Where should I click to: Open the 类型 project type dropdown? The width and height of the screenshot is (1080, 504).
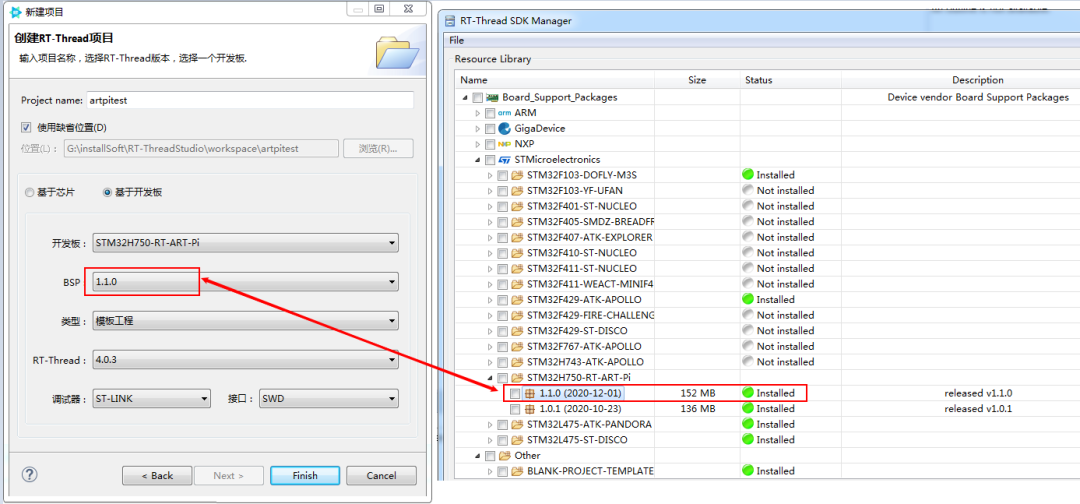[245, 321]
